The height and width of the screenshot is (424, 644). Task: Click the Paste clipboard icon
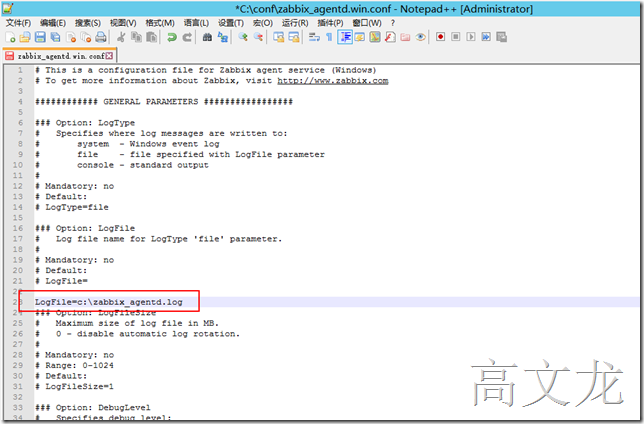152,37
